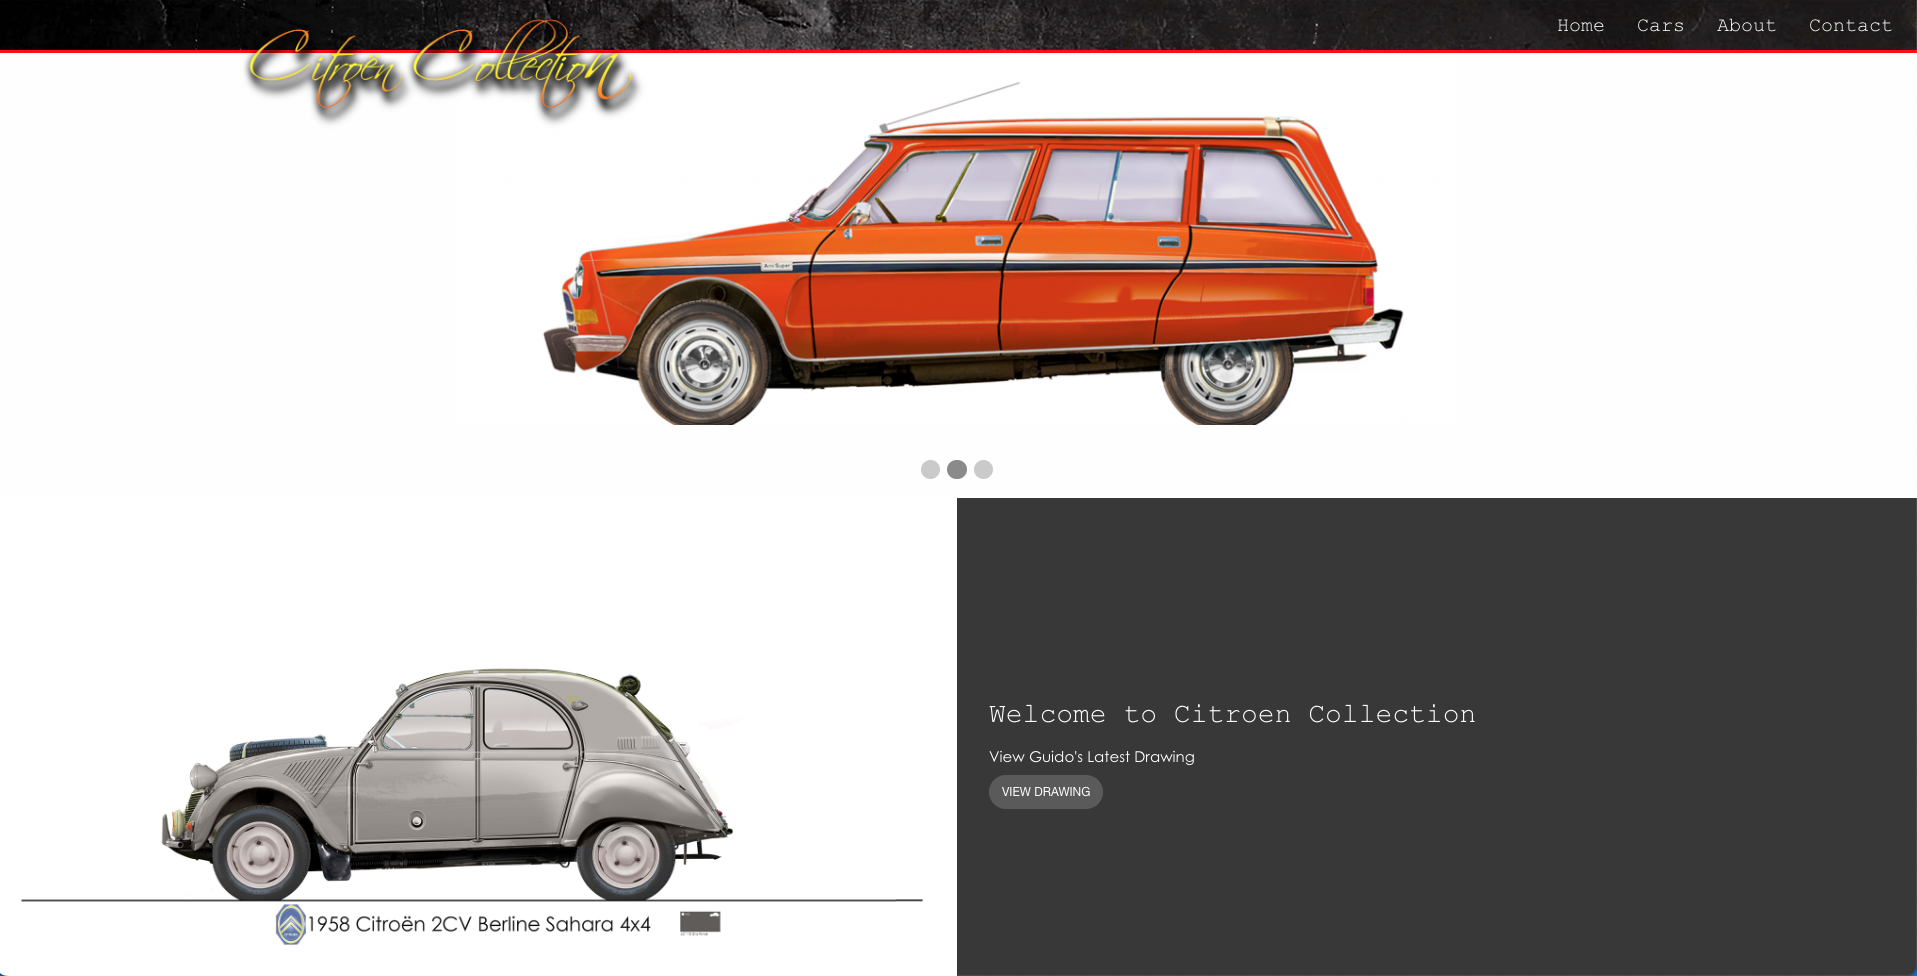Open the Contact page link

click(1850, 25)
